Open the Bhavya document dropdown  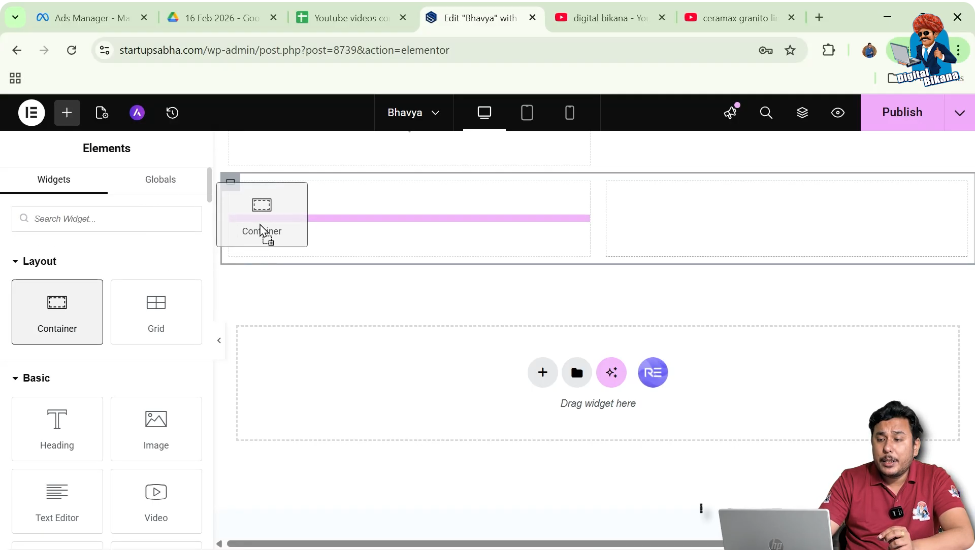click(x=413, y=113)
